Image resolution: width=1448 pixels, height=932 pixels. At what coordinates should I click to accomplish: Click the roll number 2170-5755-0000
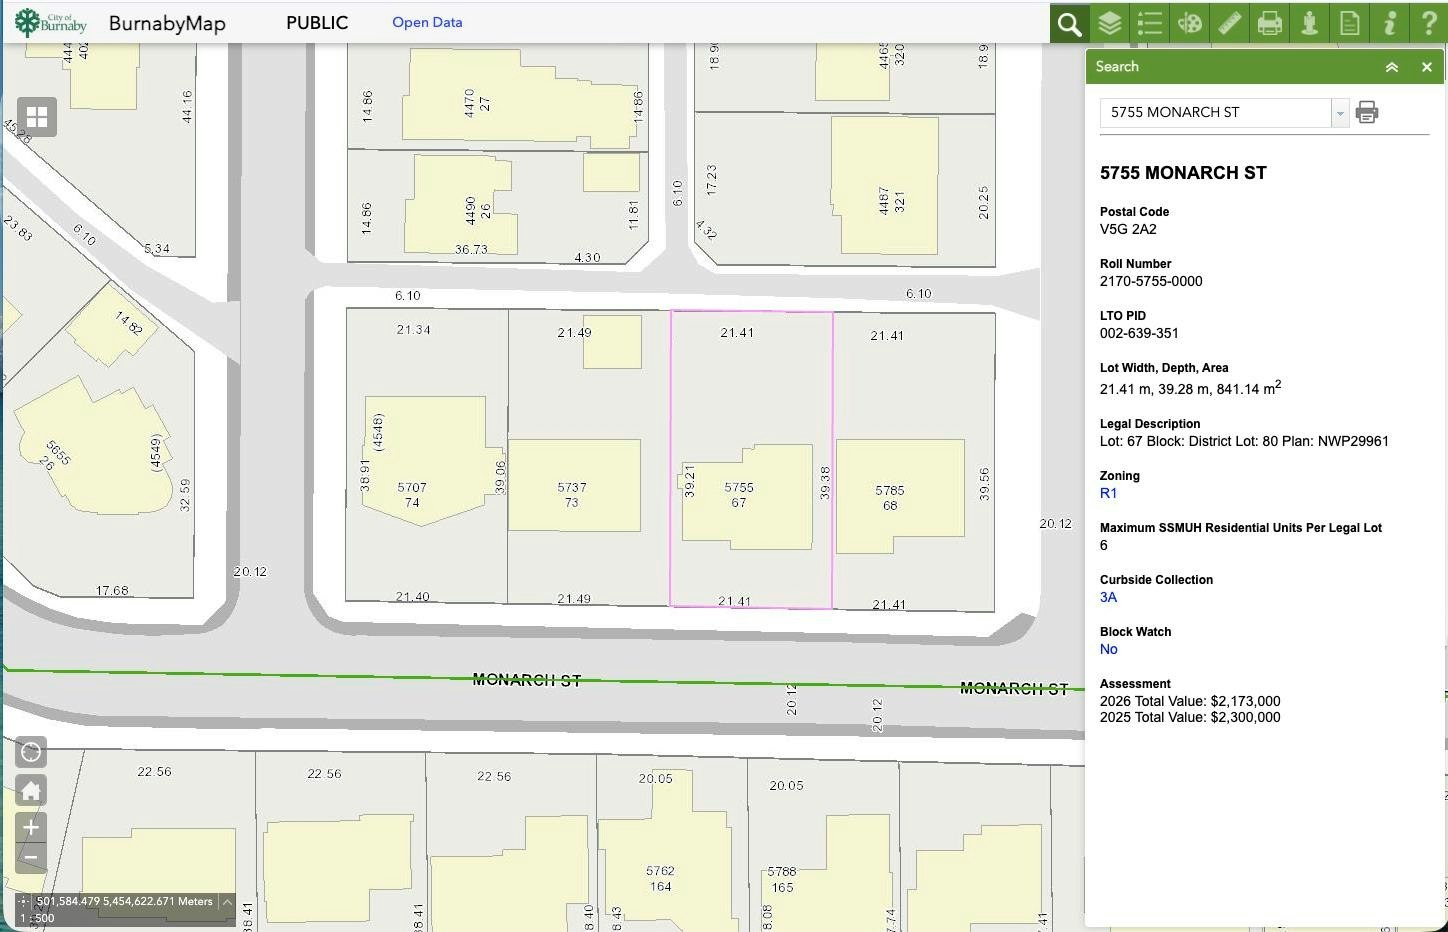(x=1151, y=281)
